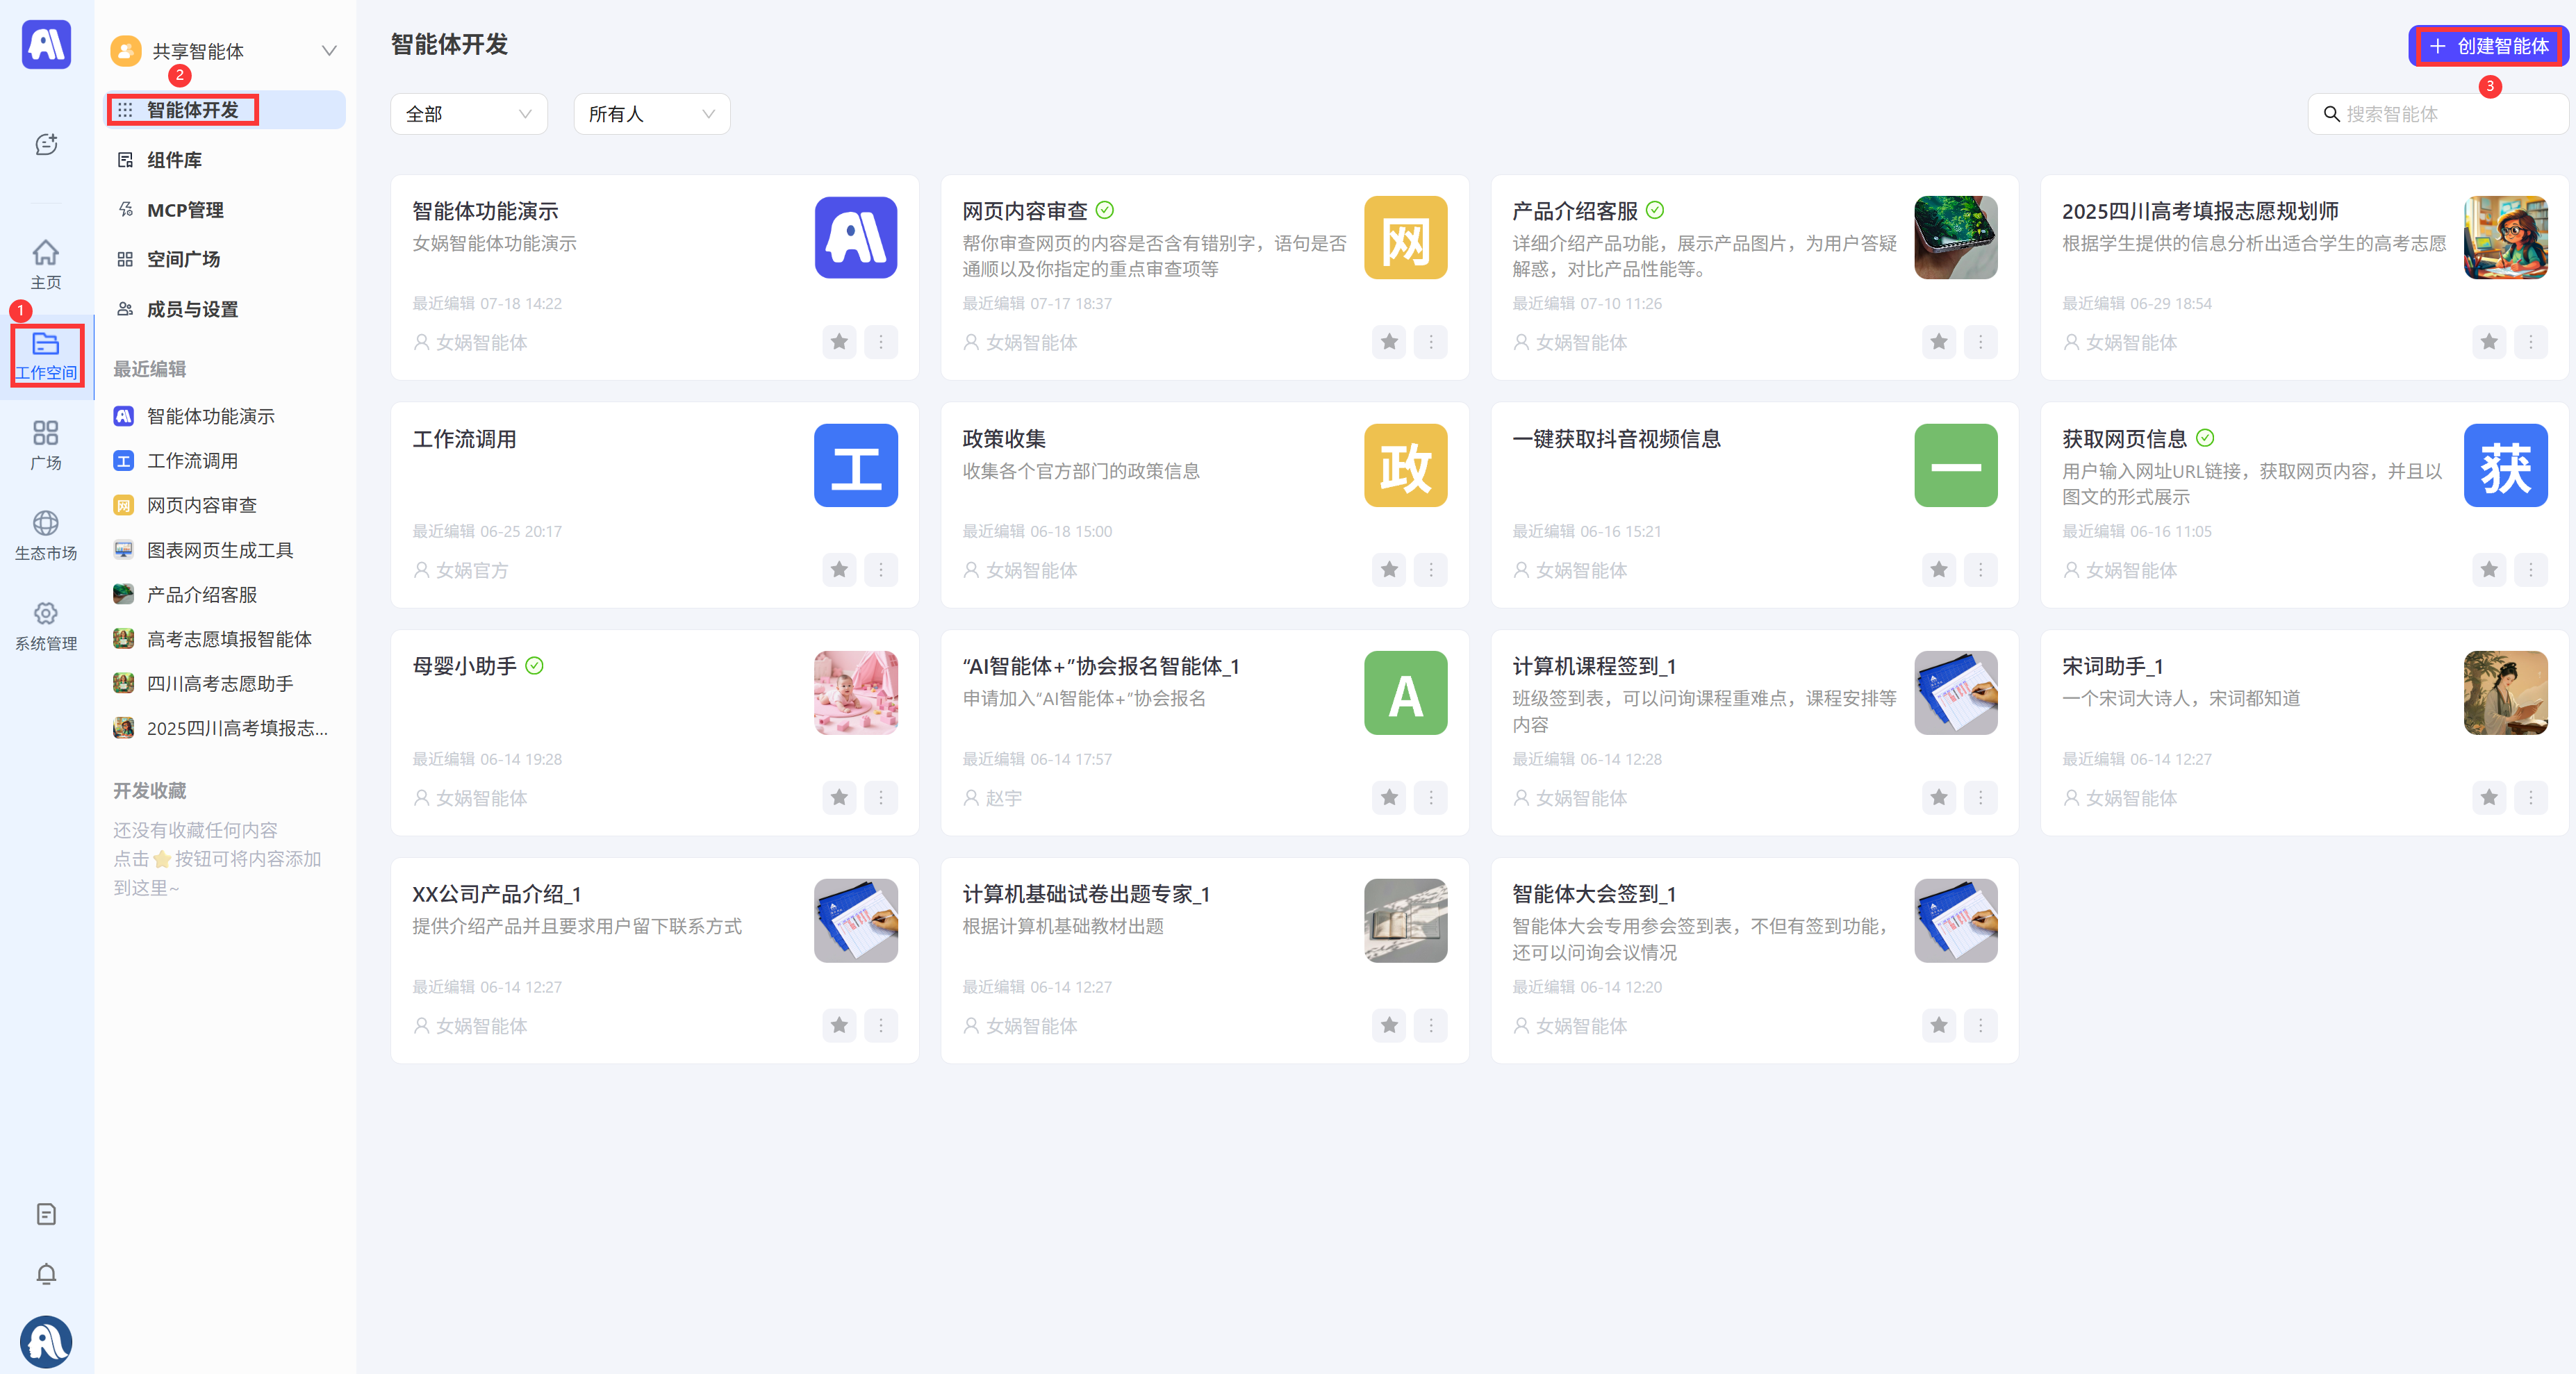Expand the 全部 filter dropdown

click(468, 114)
